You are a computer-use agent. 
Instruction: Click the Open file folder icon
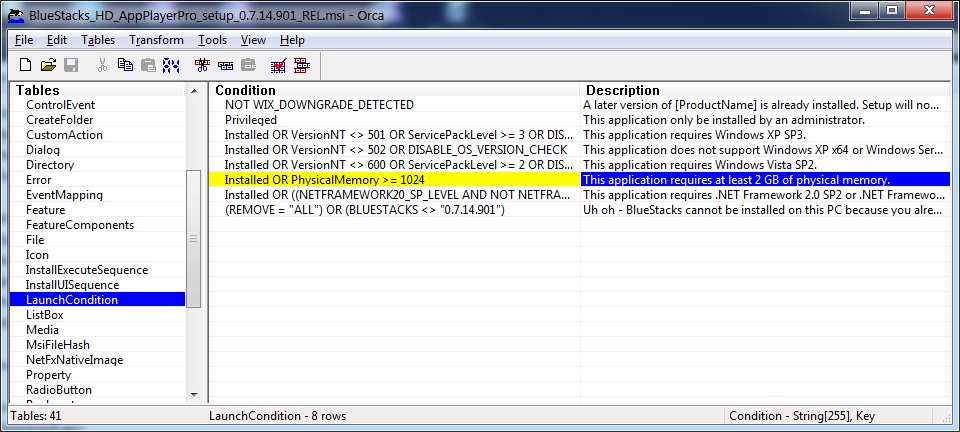pos(48,65)
